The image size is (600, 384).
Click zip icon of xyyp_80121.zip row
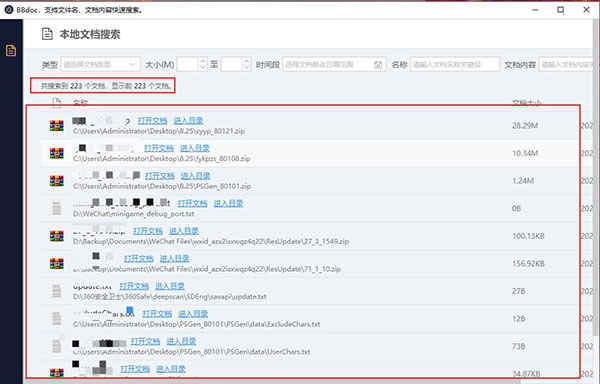point(57,125)
